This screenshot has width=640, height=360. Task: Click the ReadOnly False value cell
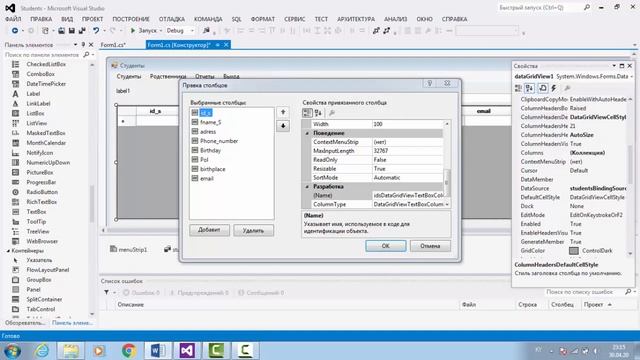coord(408,160)
